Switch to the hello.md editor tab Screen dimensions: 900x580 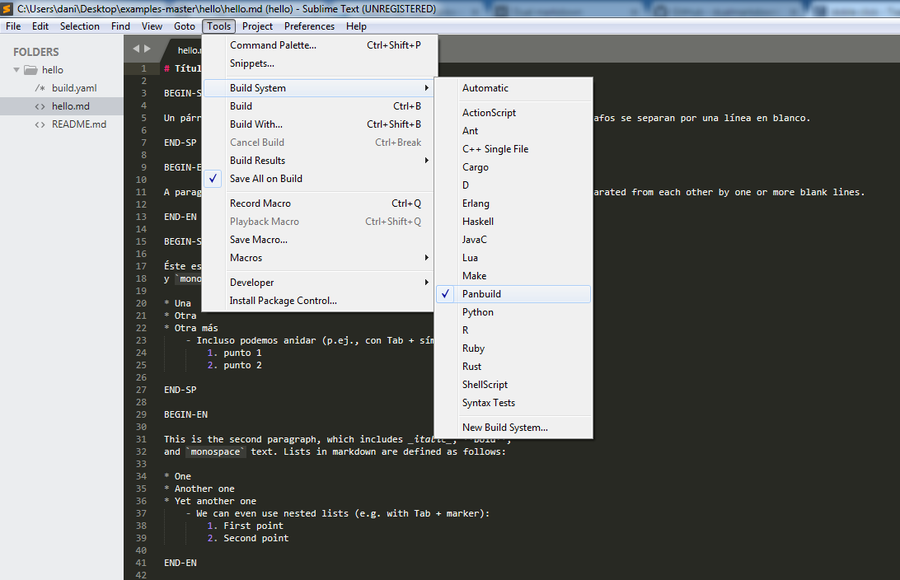[185, 50]
